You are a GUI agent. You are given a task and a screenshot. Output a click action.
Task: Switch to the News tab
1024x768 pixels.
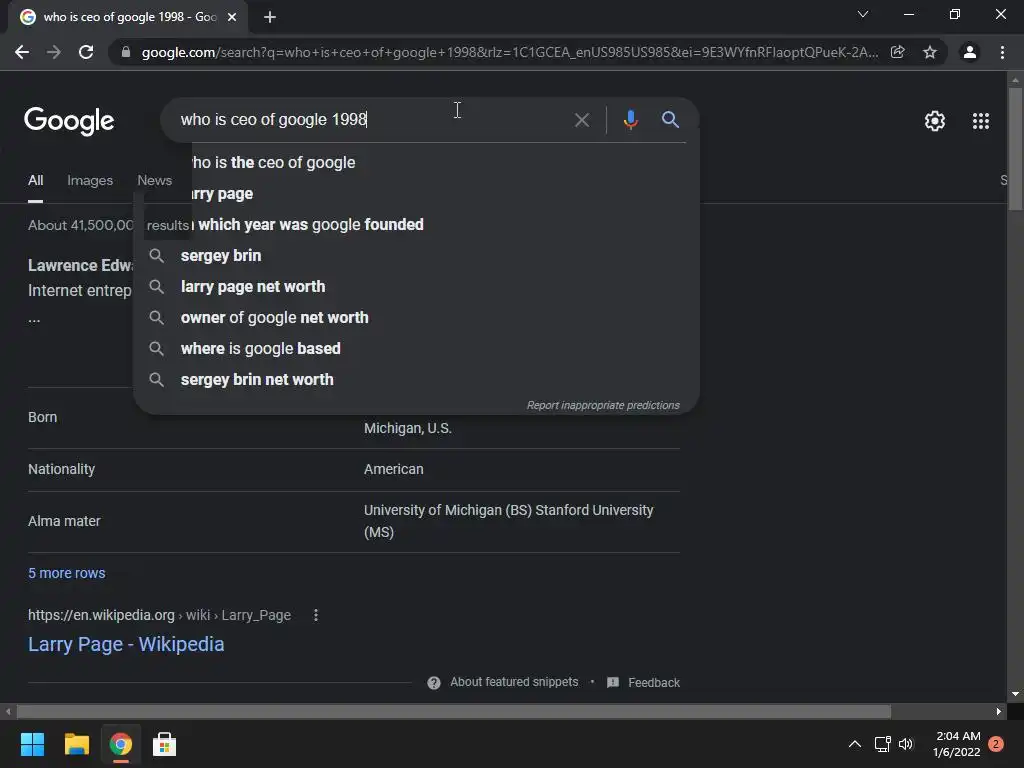tap(155, 180)
